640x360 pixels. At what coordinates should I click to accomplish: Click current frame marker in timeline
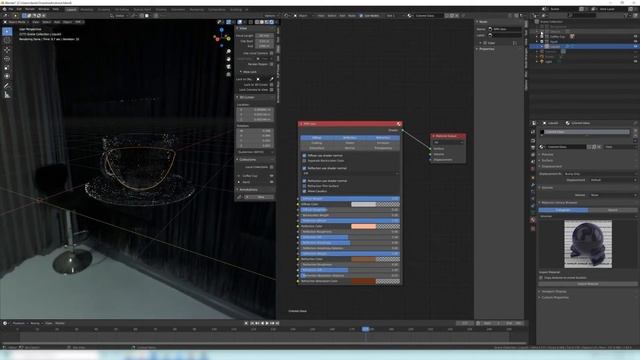(x=366, y=329)
